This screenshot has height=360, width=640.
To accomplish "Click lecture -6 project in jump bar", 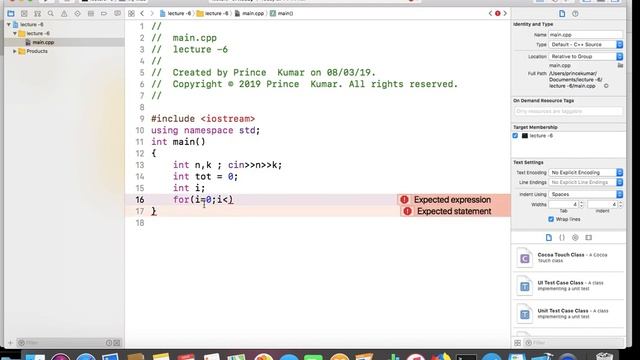I will tap(176, 13).
